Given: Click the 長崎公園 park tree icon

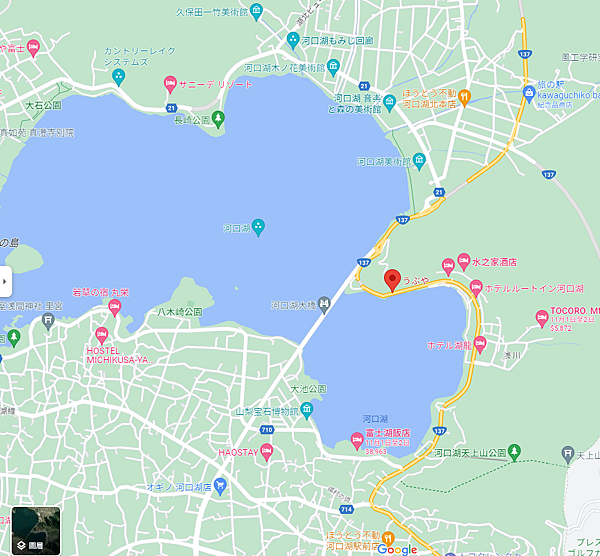Looking at the screenshot, I should click(x=218, y=119).
